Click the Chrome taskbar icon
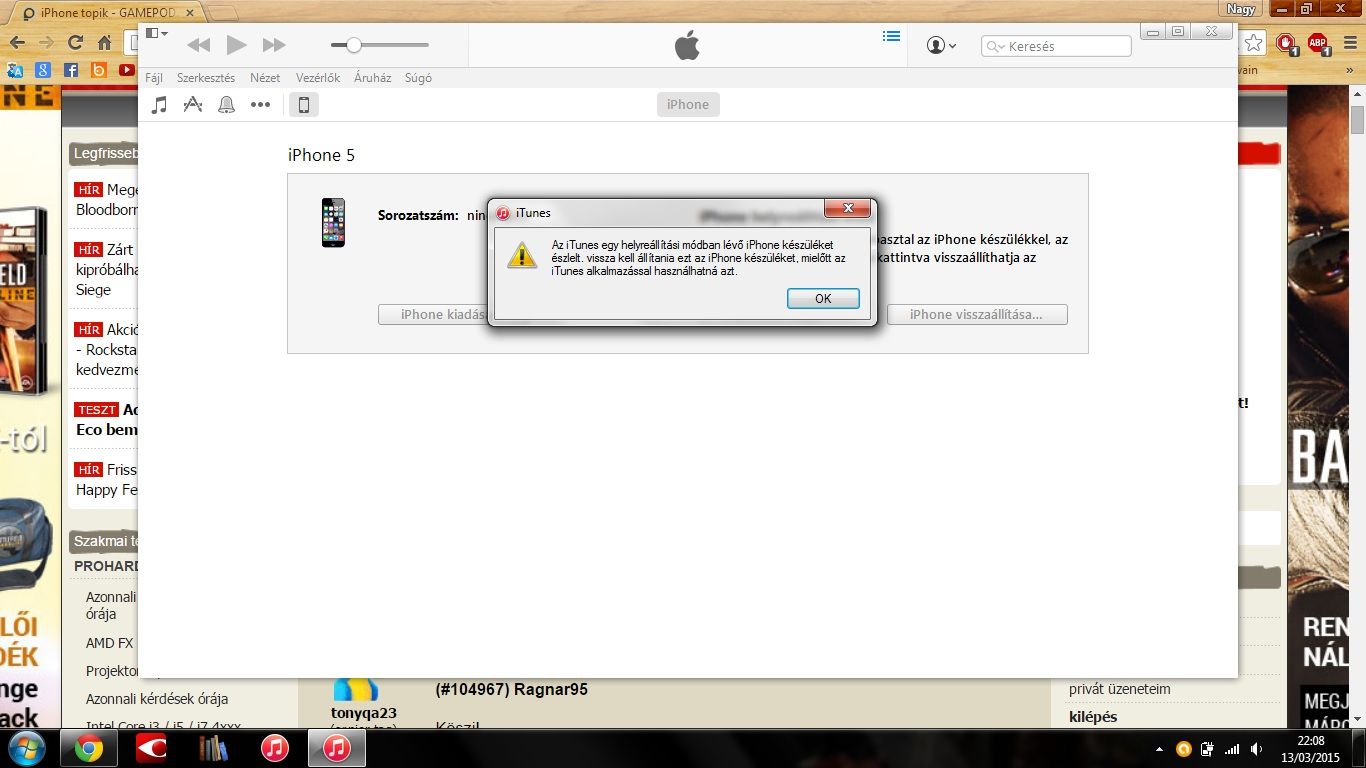This screenshot has height=768, width=1366. click(89, 748)
